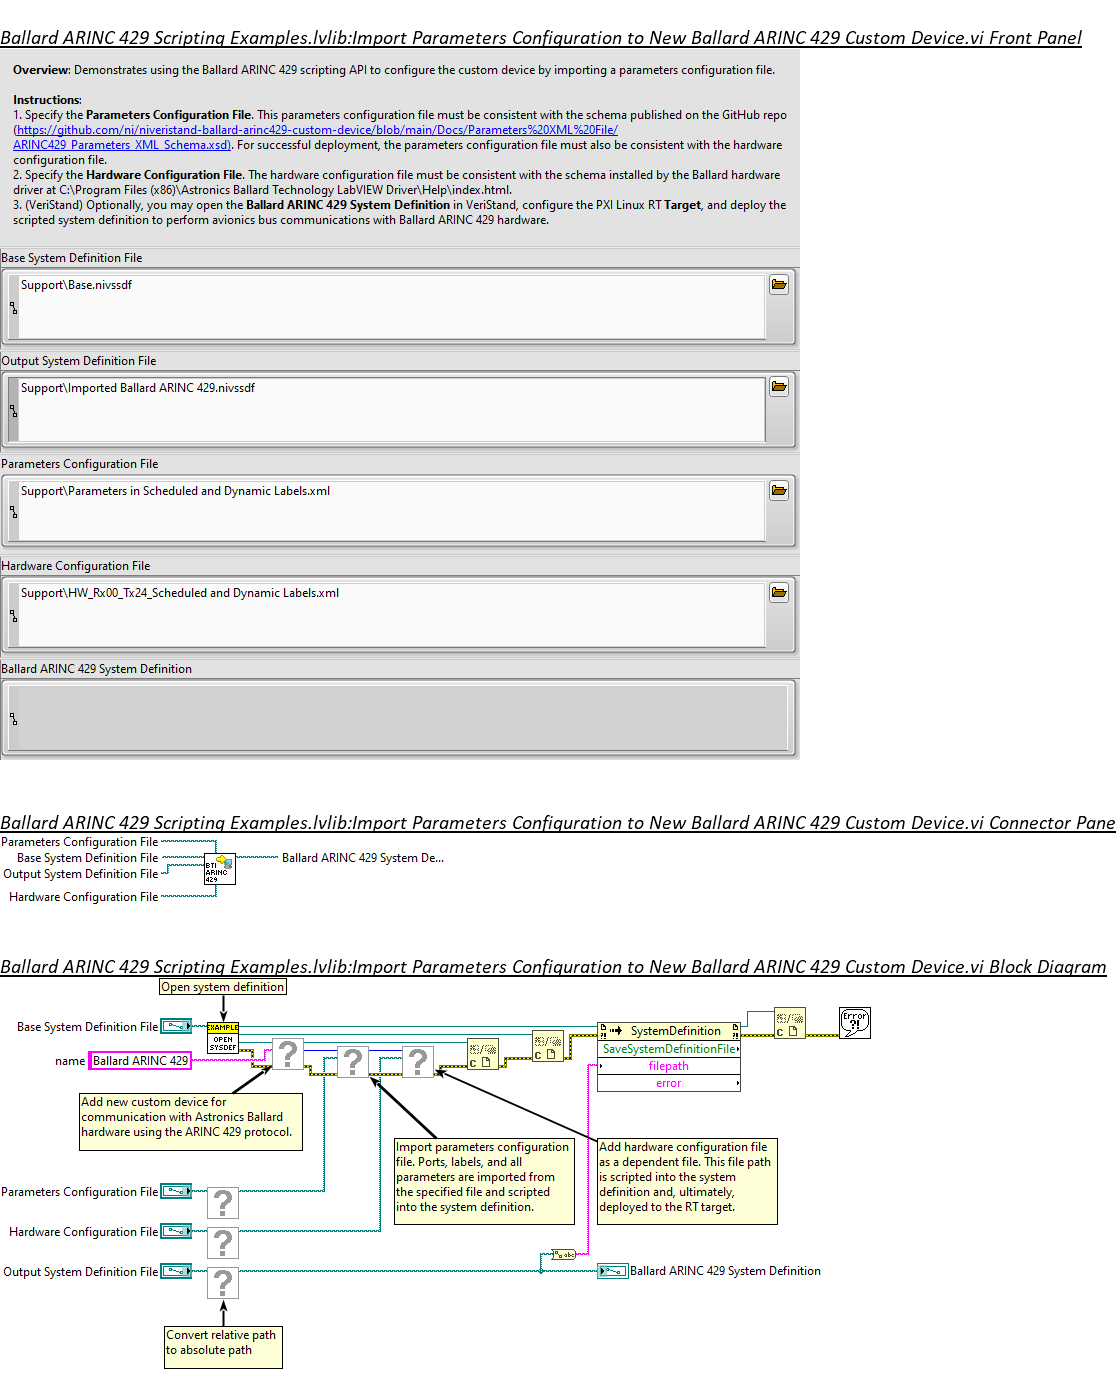Click the SystemDefinition invoke node header
The width and height of the screenshot is (1116, 1394).
pos(669,1031)
